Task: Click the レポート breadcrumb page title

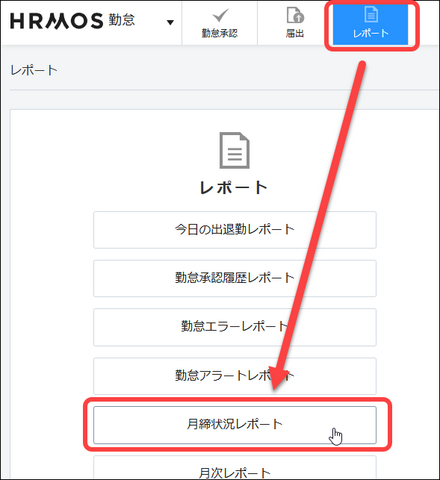Action: (34, 70)
